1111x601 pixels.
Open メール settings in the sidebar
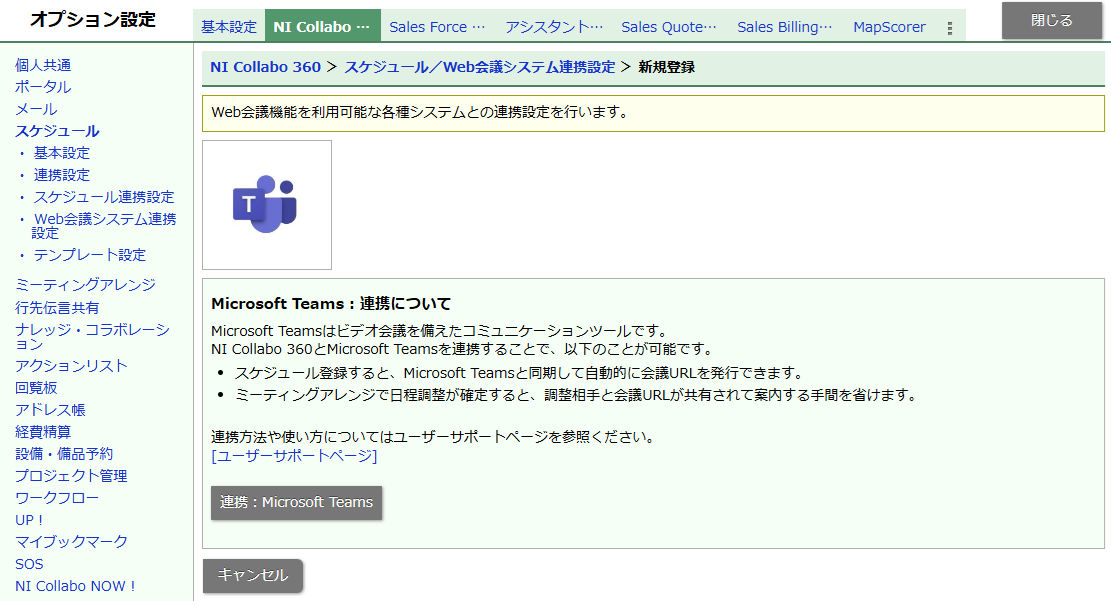tap(36, 109)
